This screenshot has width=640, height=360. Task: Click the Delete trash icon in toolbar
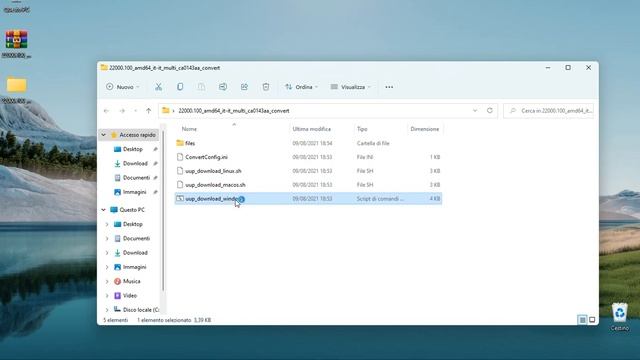click(266, 87)
